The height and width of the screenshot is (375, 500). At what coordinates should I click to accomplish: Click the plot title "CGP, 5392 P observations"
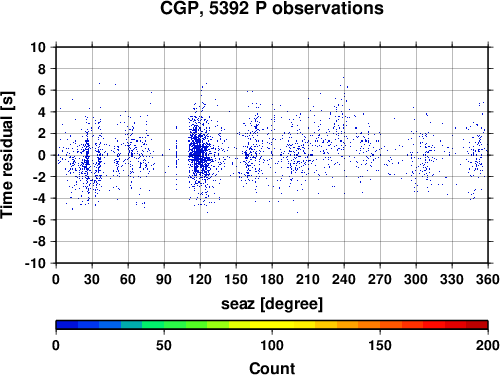point(272,8)
